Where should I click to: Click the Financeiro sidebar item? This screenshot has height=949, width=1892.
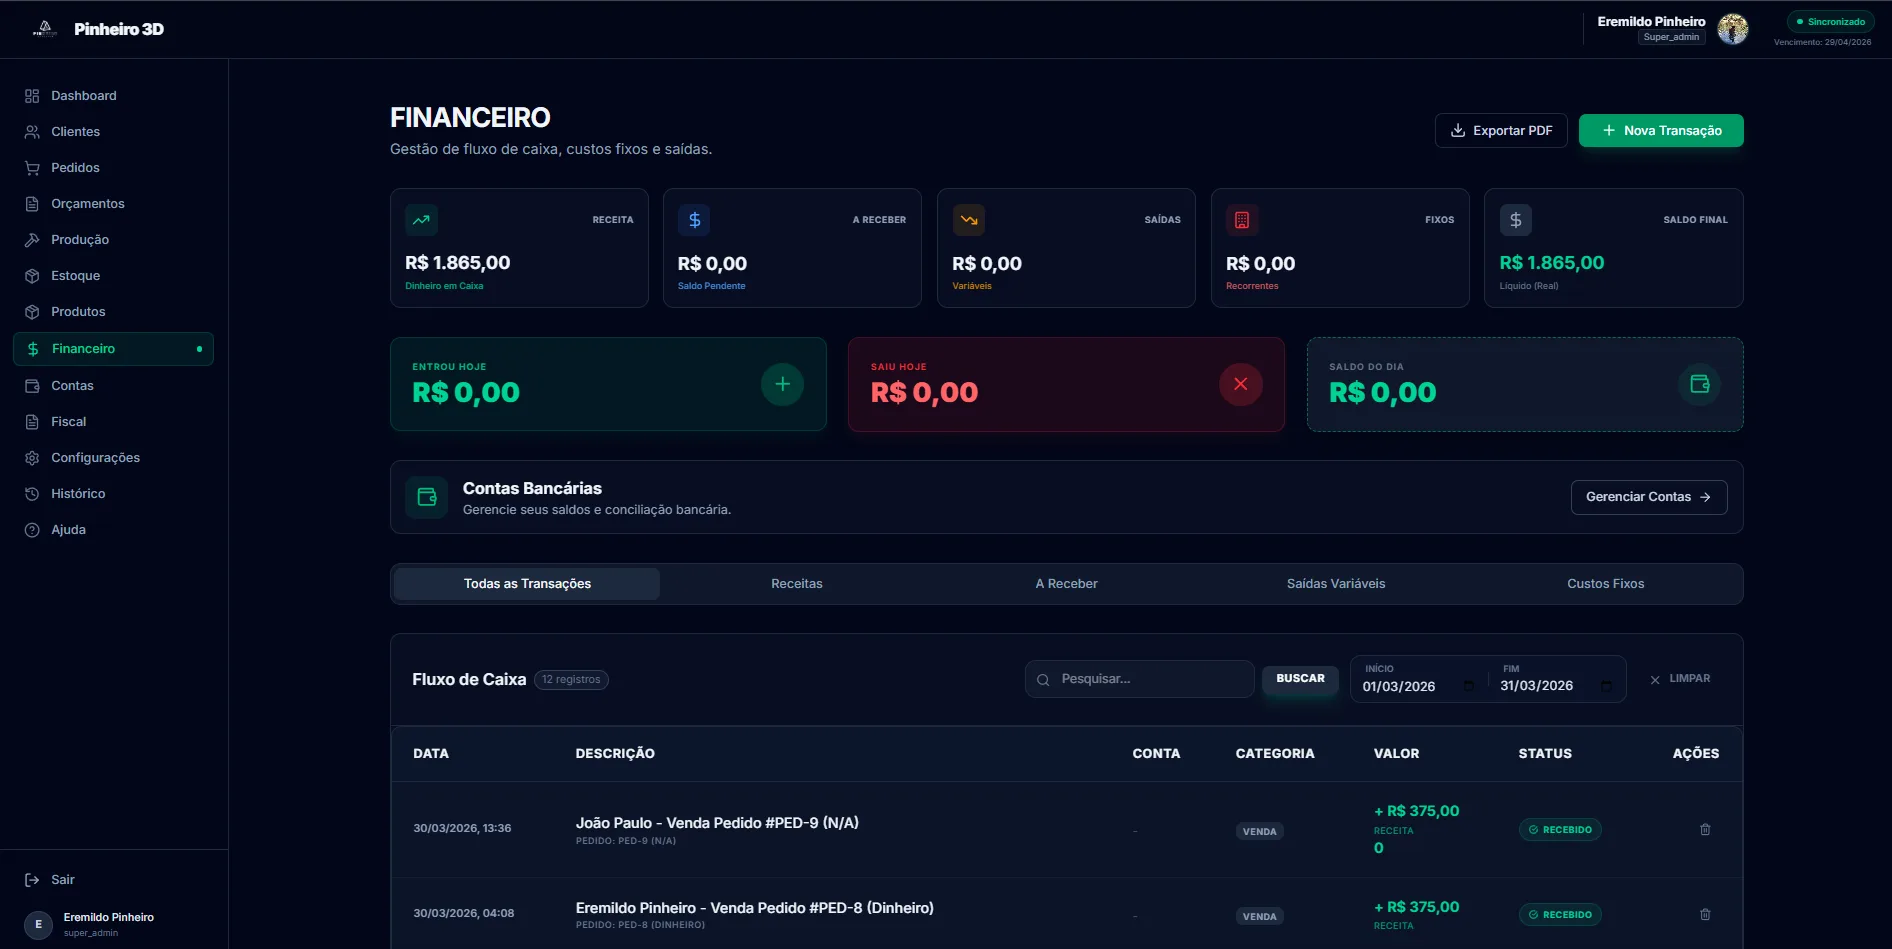click(113, 349)
